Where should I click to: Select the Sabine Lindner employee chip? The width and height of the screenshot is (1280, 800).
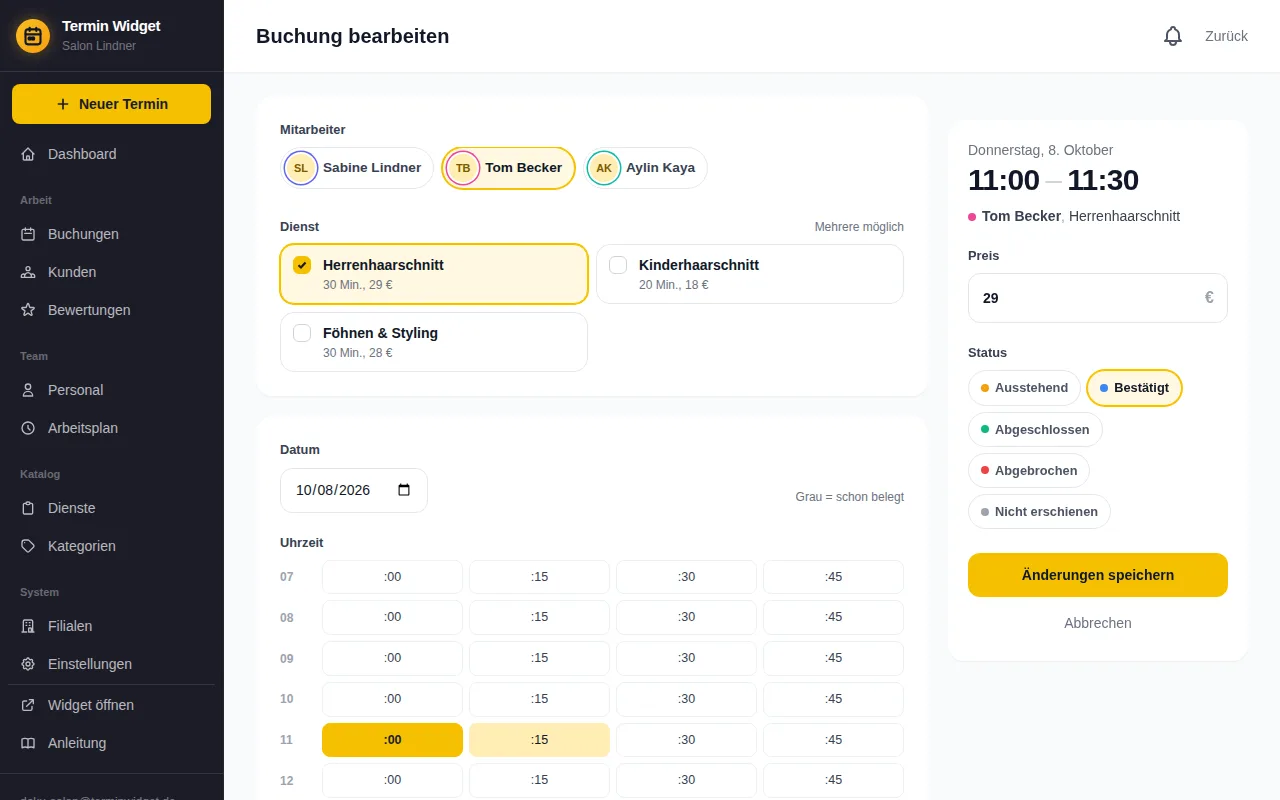coord(357,168)
